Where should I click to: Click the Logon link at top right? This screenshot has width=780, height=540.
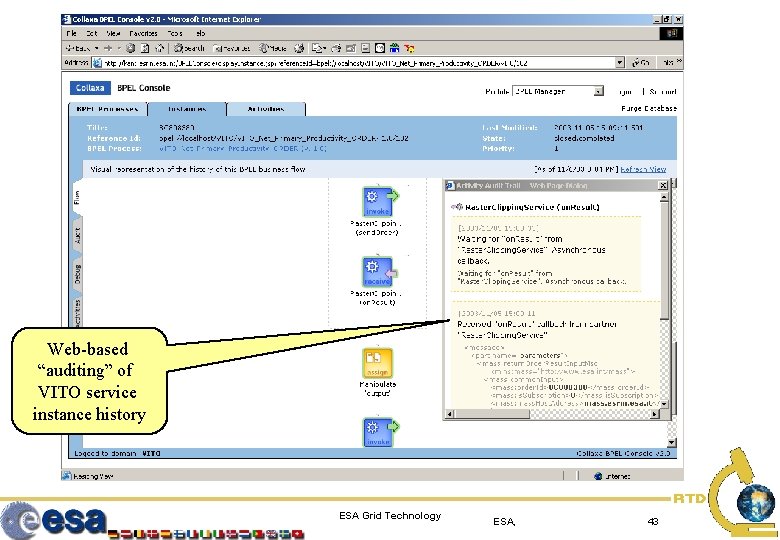pos(625,92)
